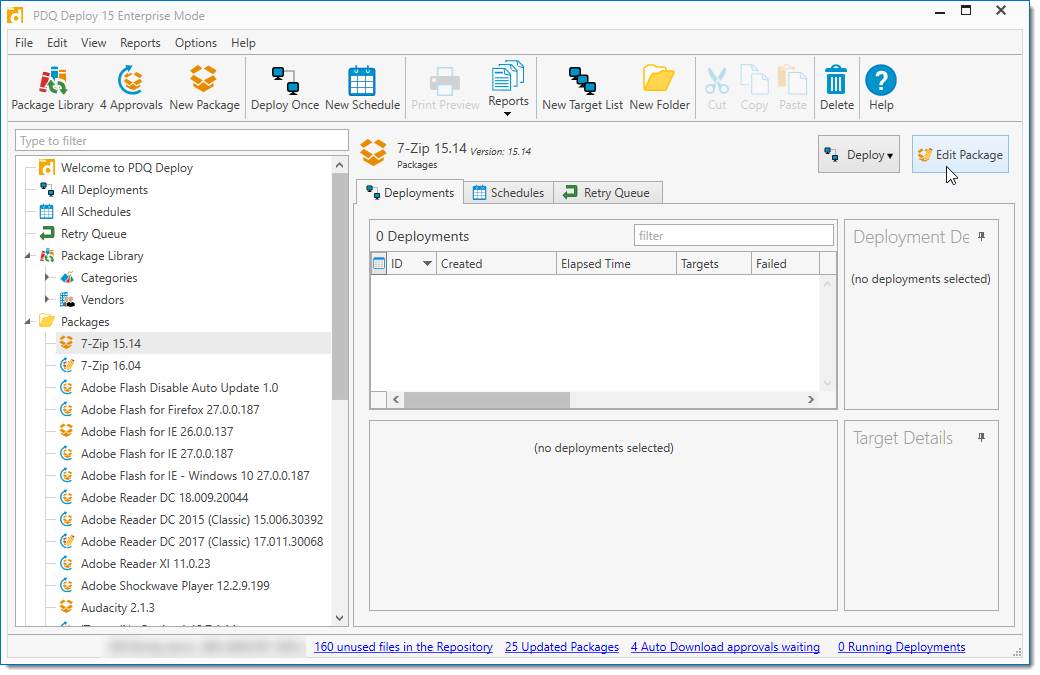The image size is (1040, 675).
Task: Select Adobe Flash for Firefox 27.0.0.187
Action: pyautogui.click(x=170, y=409)
